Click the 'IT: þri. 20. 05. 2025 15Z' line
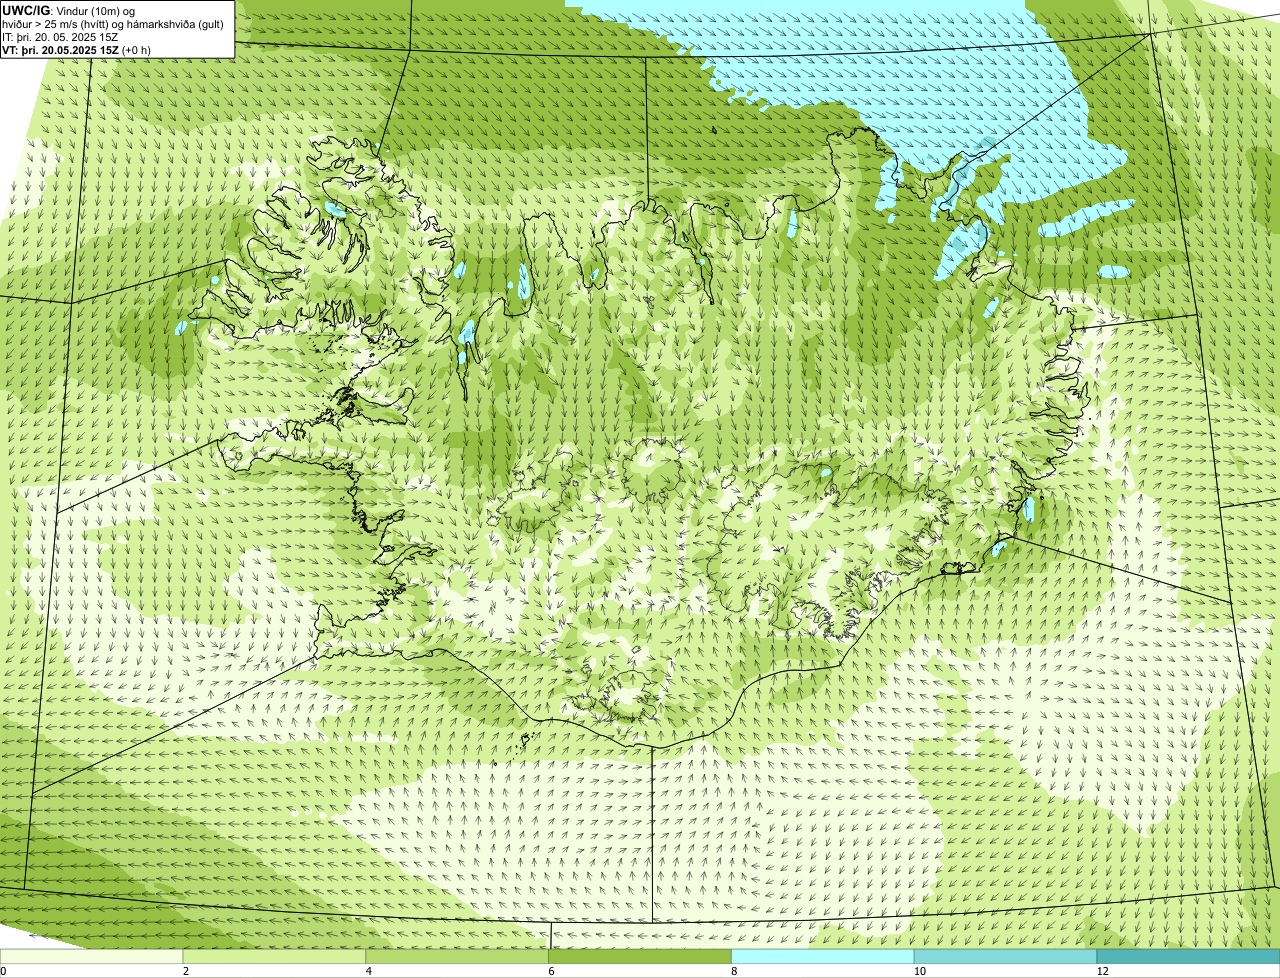1280x978 pixels. pos(60,36)
